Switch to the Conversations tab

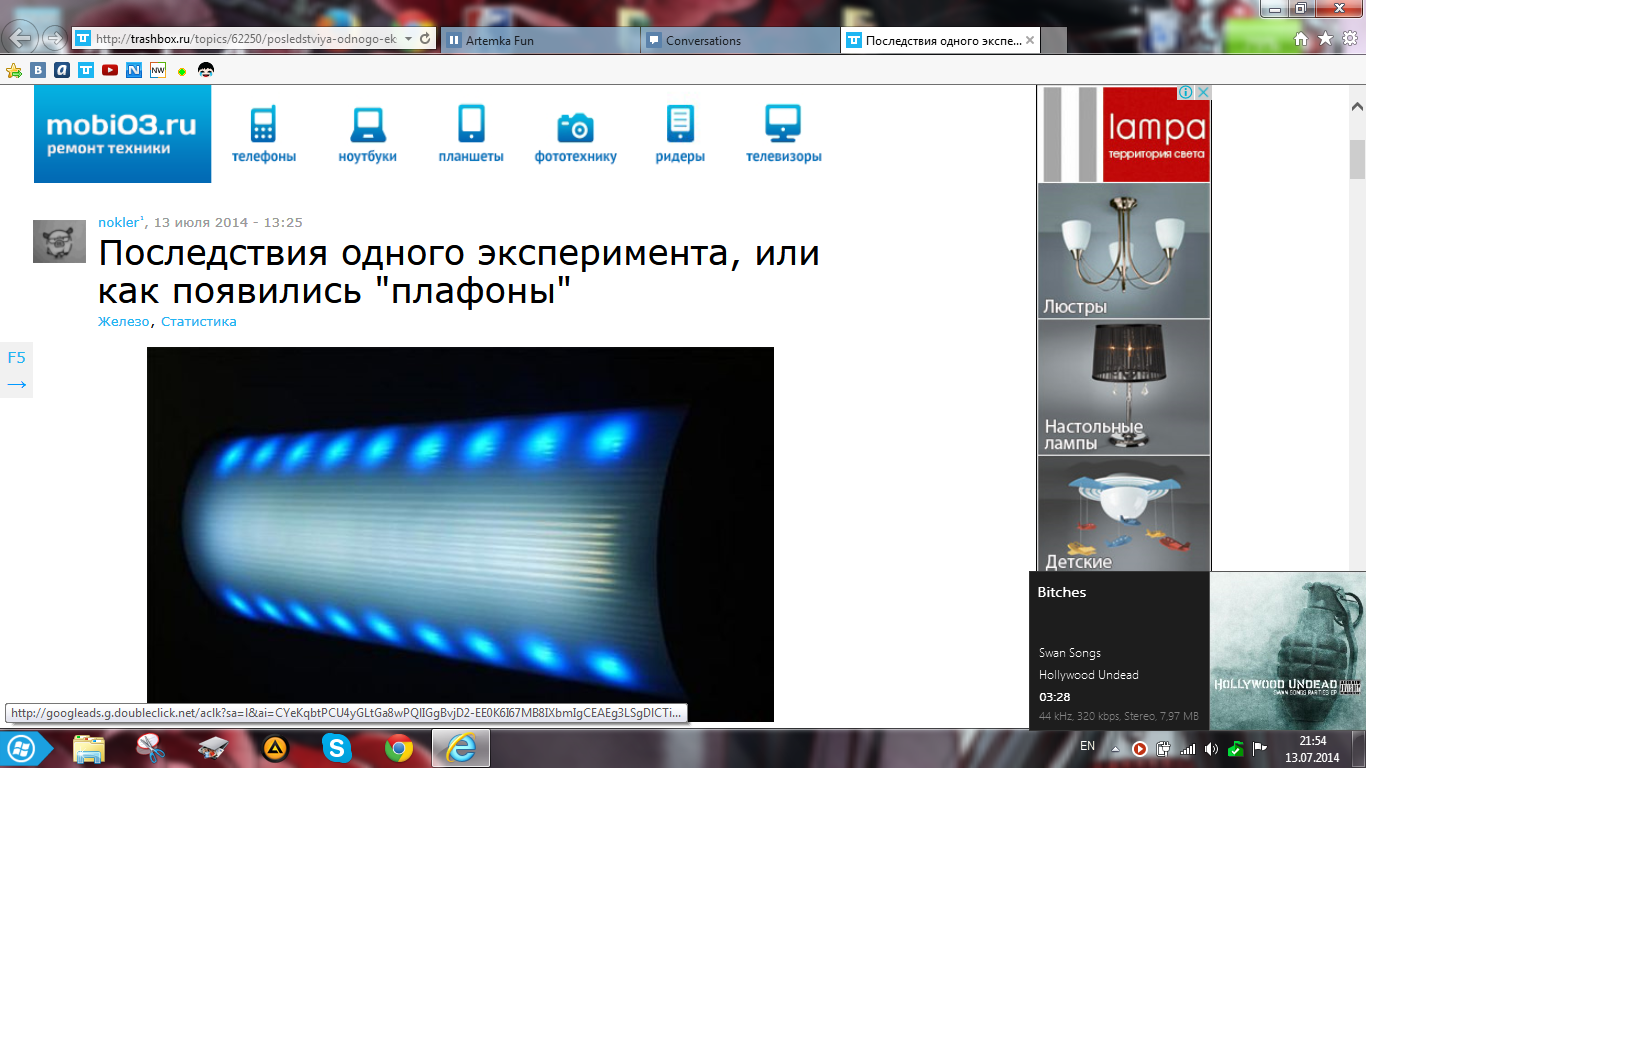740,40
